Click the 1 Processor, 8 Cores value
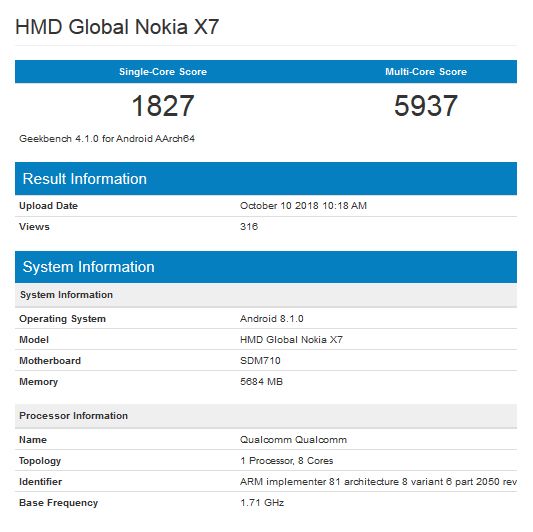Viewport: 533px width, 532px height. pos(287,461)
